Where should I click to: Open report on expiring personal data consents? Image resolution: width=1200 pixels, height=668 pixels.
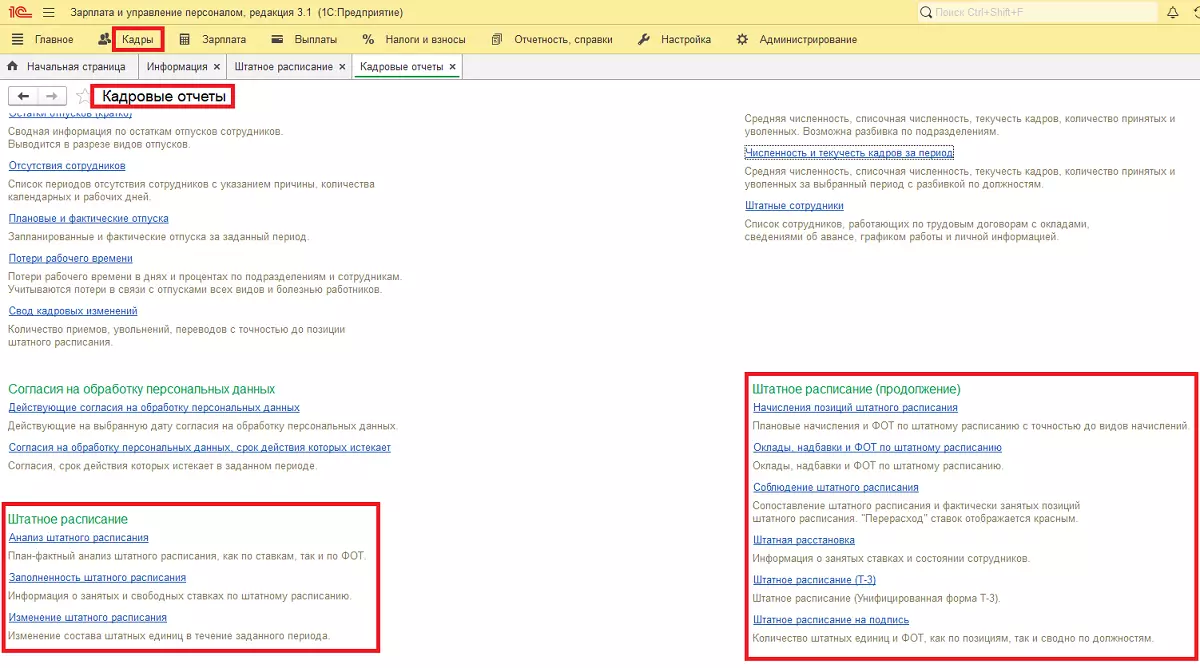click(199, 448)
